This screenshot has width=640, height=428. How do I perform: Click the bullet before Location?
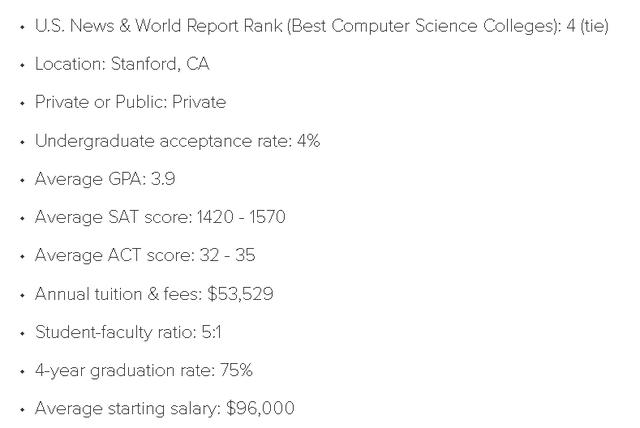(22, 65)
